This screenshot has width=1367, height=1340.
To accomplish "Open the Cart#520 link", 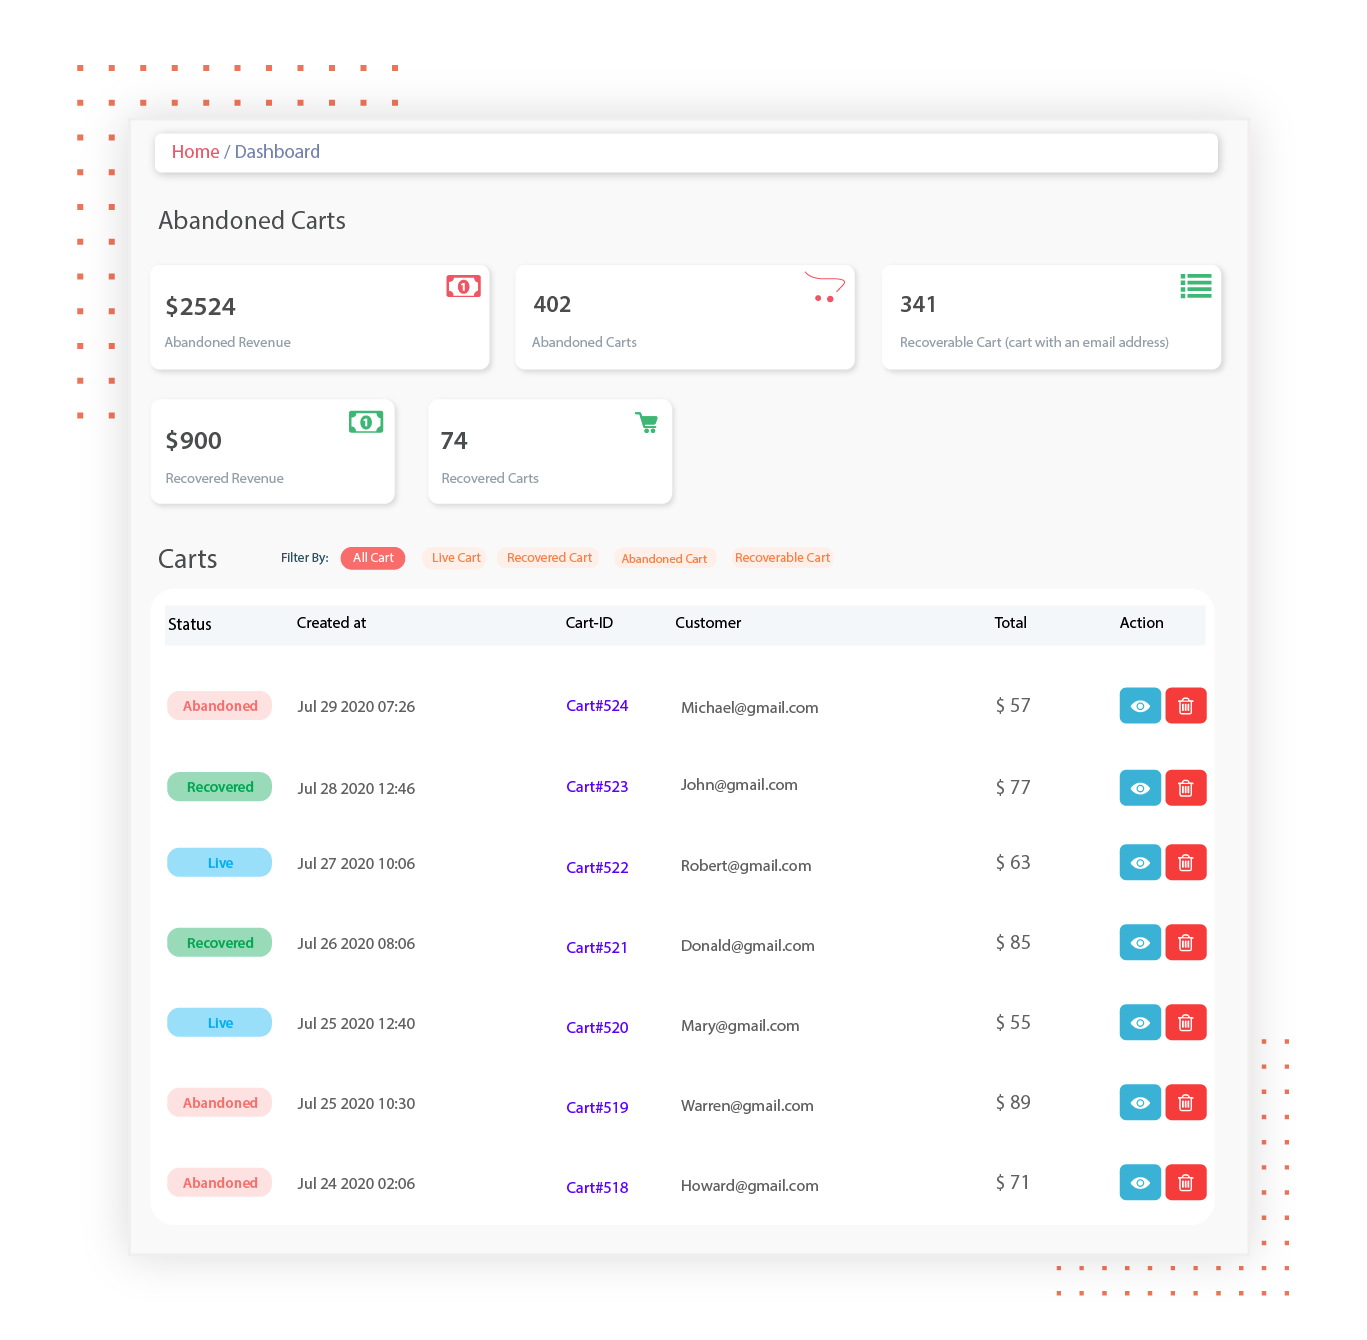I will tap(597, 1028).
